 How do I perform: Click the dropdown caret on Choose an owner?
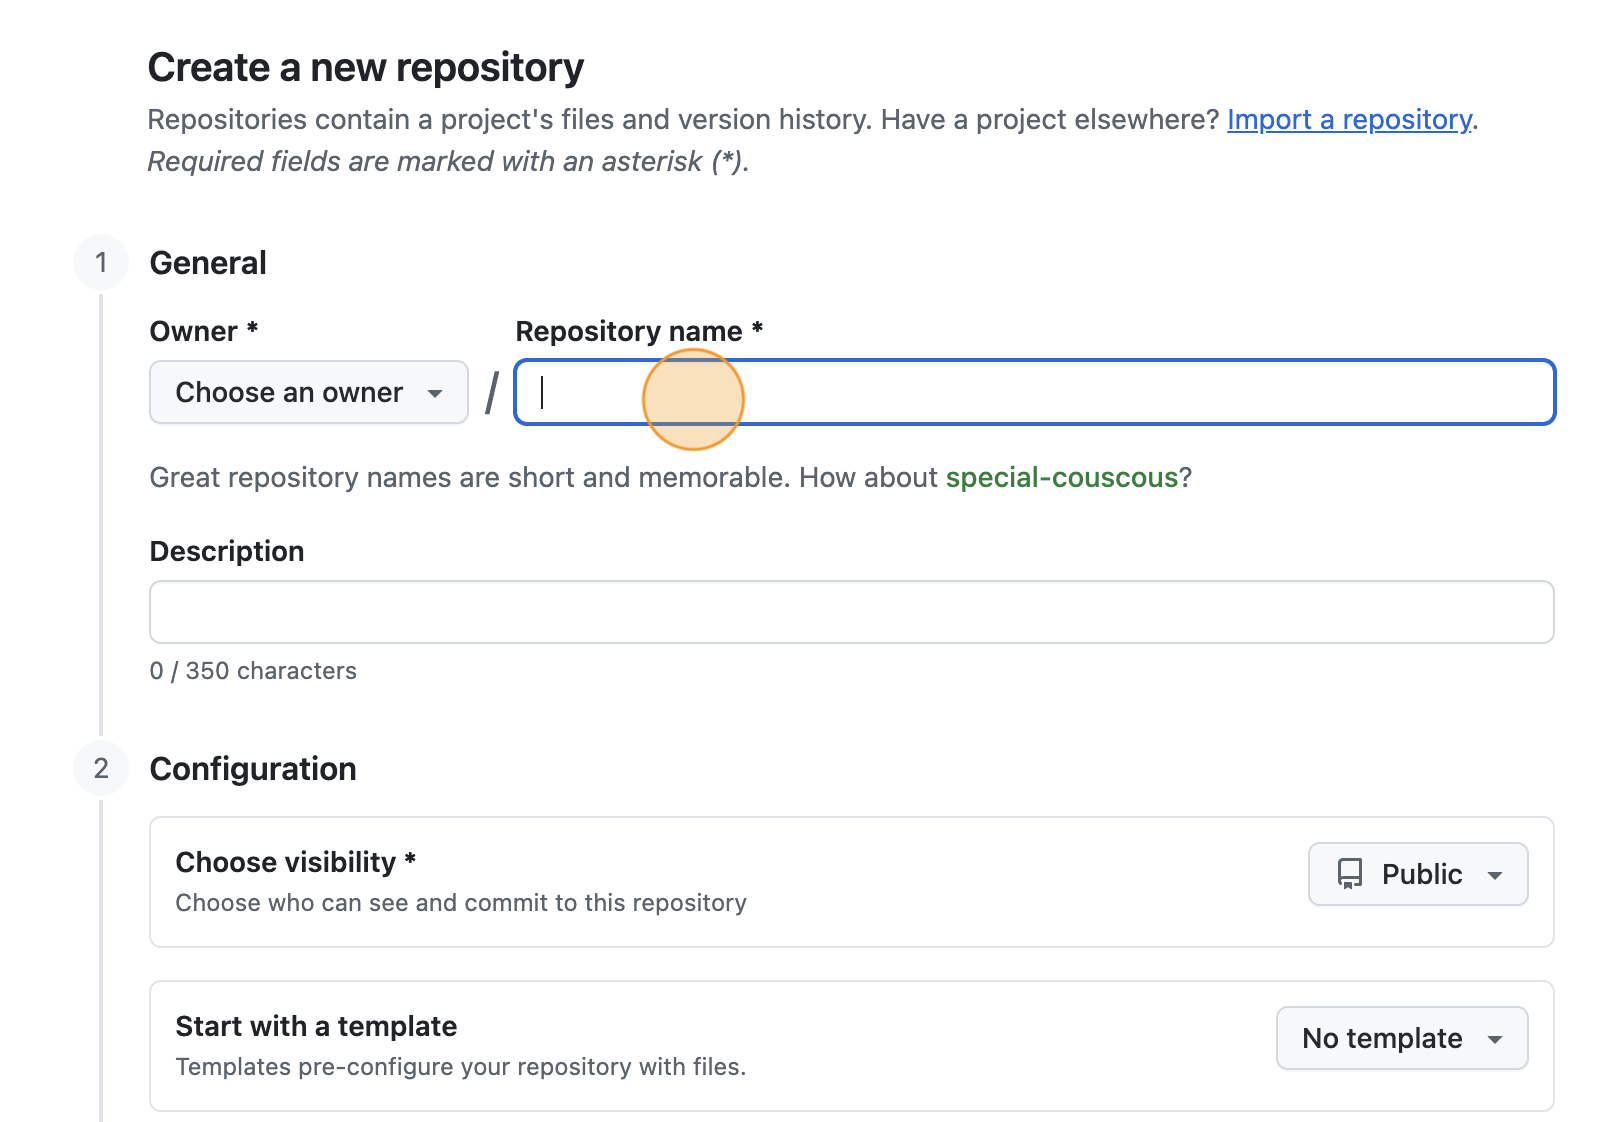coord(436,393)
